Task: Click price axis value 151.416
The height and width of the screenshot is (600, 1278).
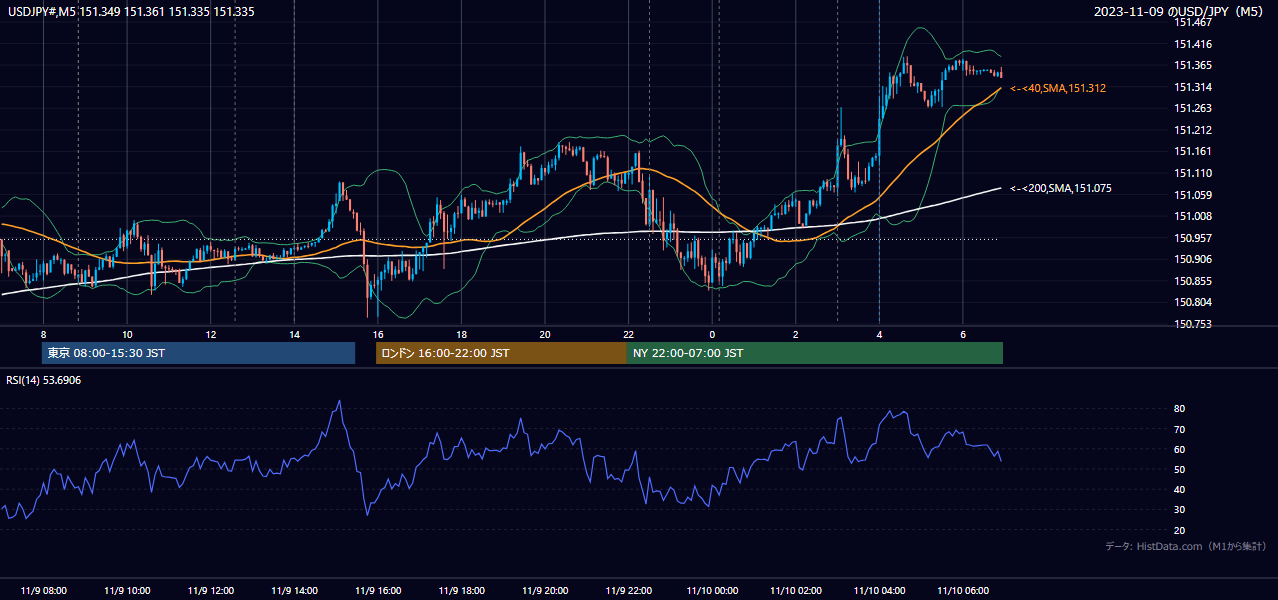Action: click(x=1192, y=44)
